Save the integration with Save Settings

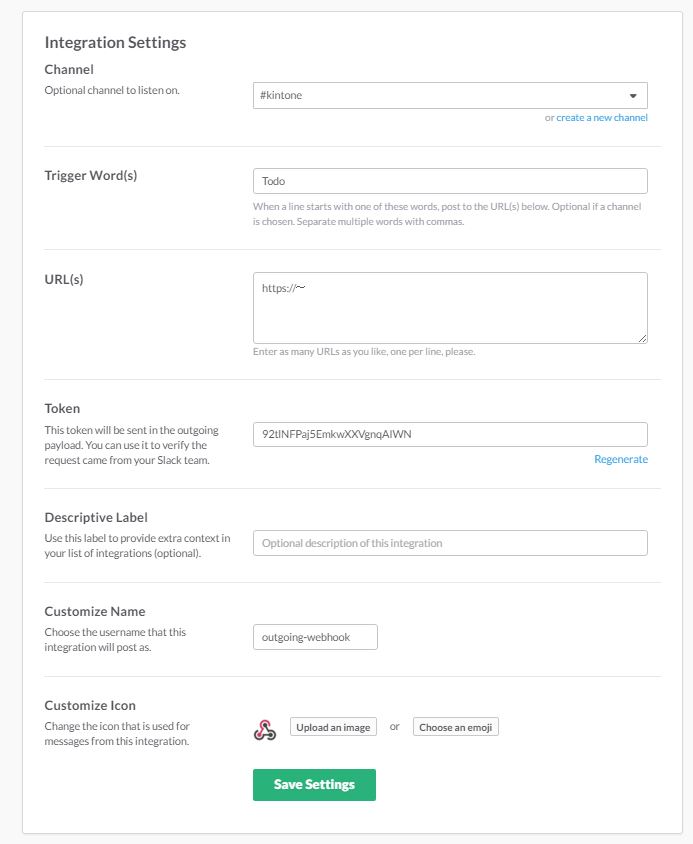point(314,785)
